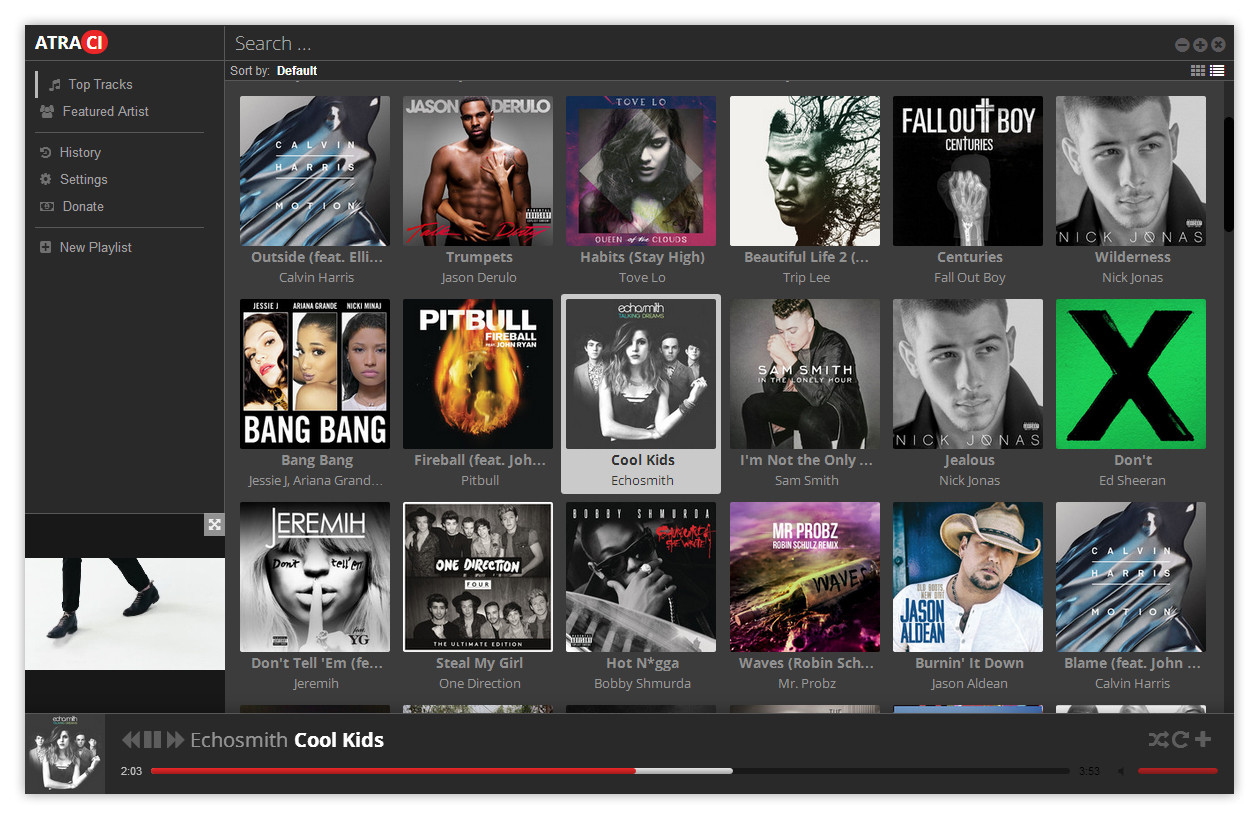Click the 3:53 total duration label
Image resolution: width=1259 pixels, height=819 pixels.
click(x=1089, y=771)
